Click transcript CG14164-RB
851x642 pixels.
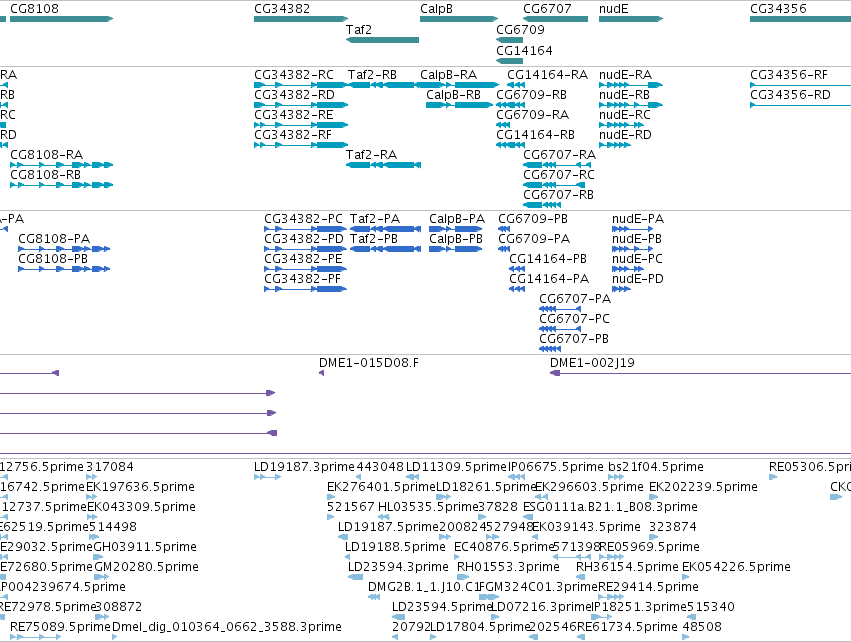coord(535,135)
